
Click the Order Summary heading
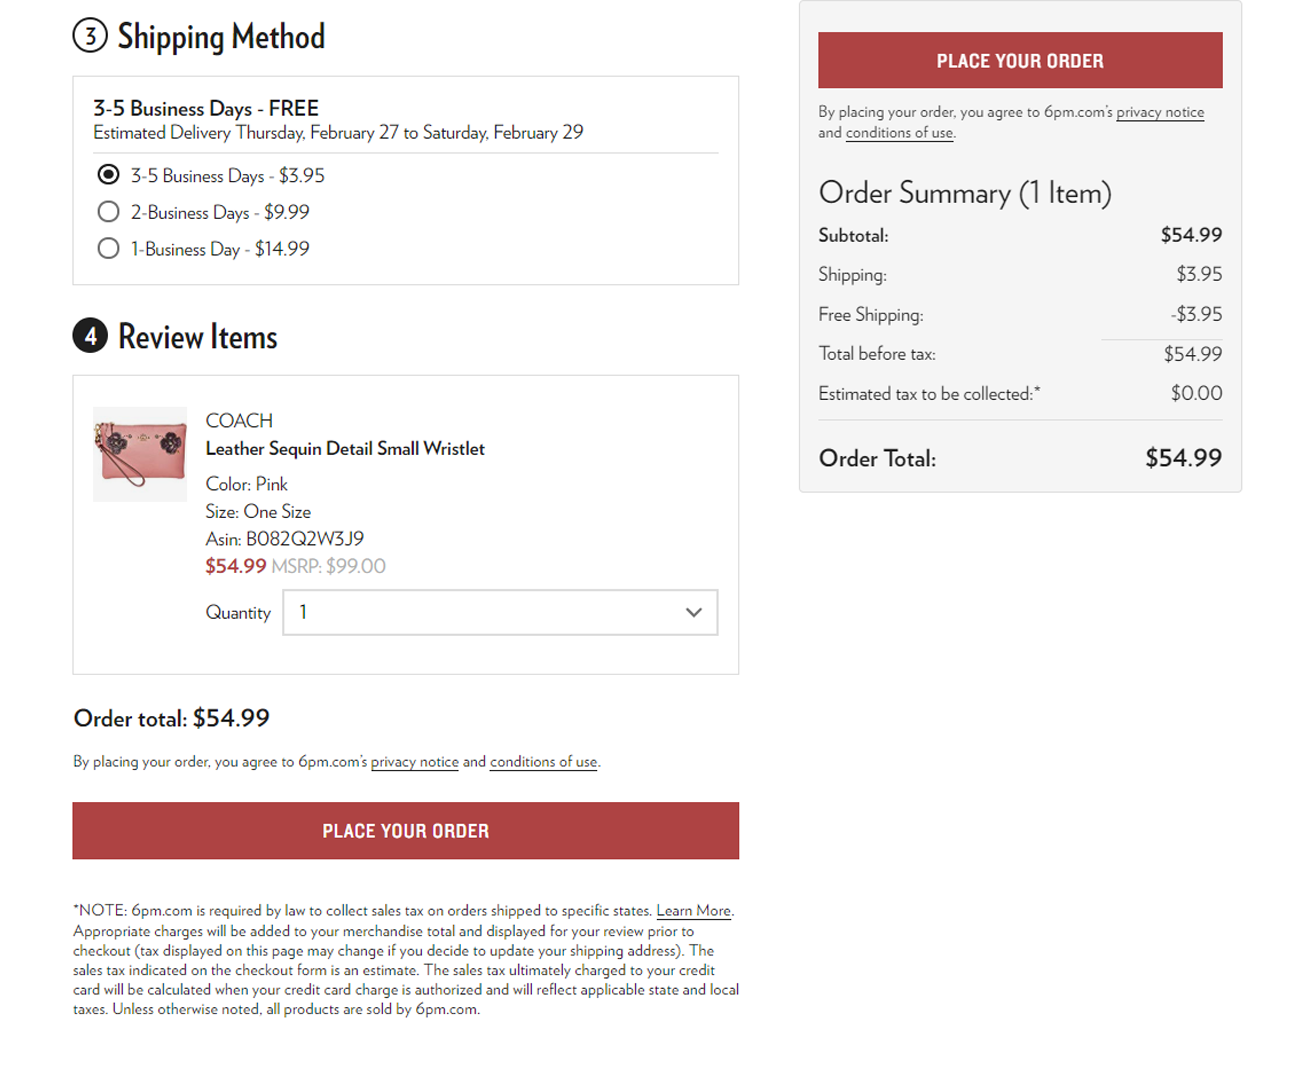(x=965, y=193)
